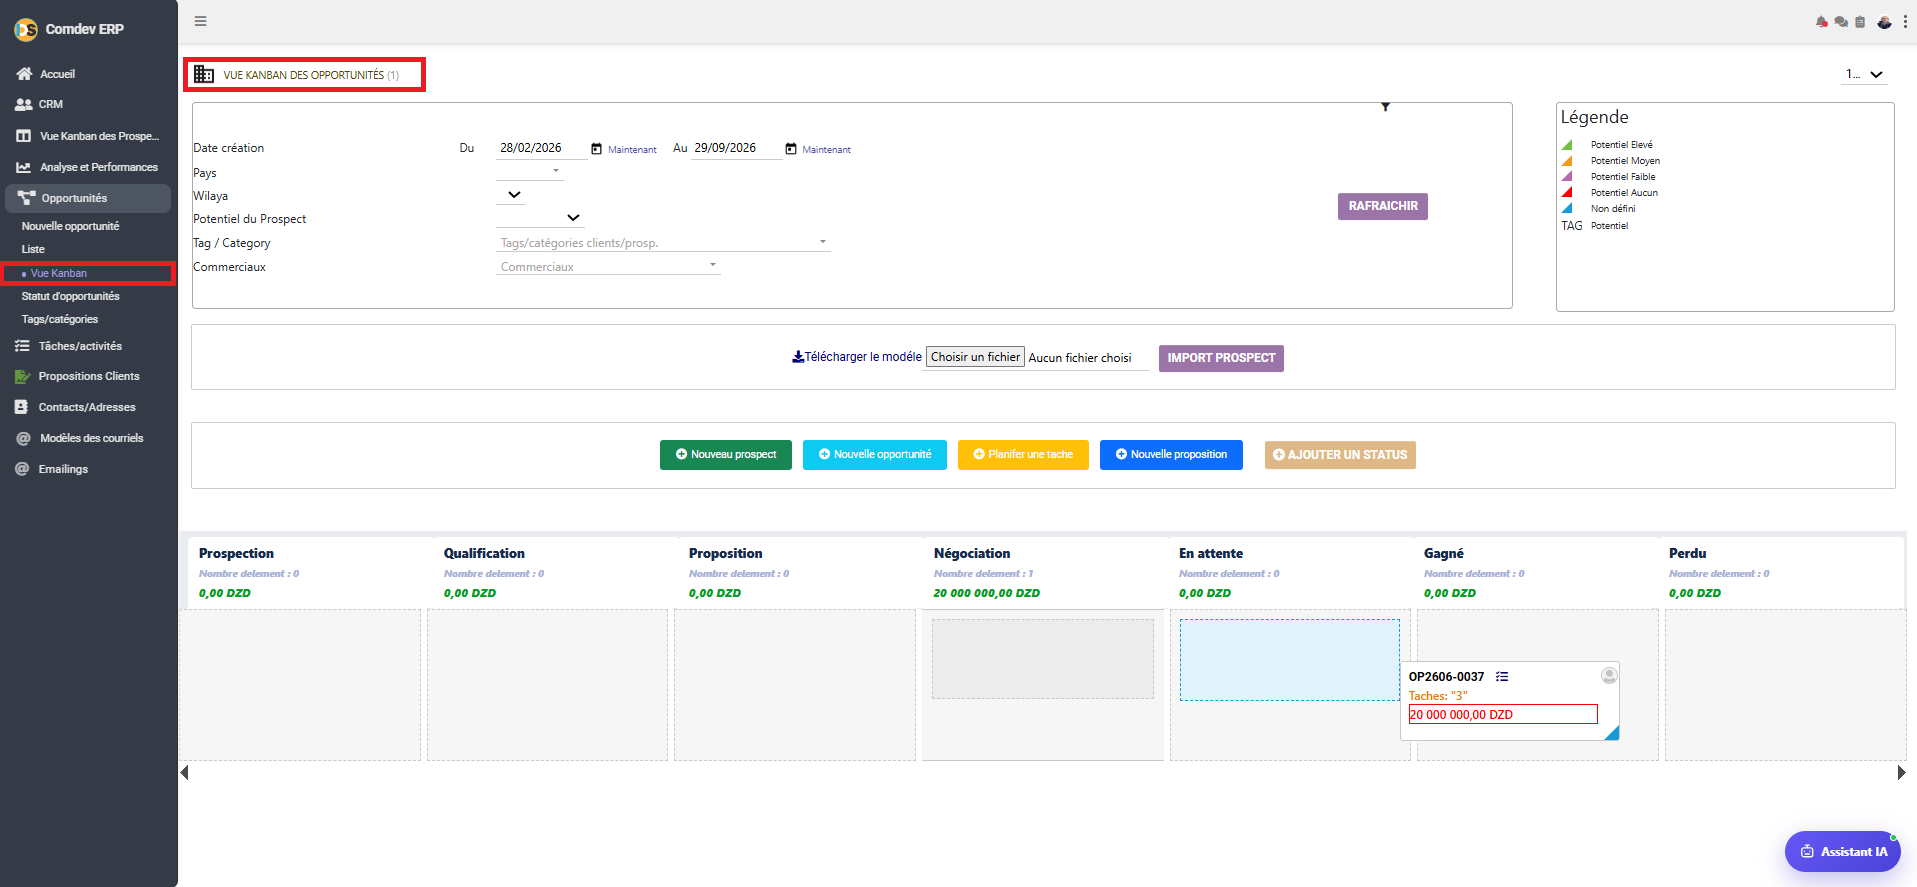Open Tâches/activités in the sidebar
Image resolution: width=1917 pixels, height=887 pixels.
80,346
